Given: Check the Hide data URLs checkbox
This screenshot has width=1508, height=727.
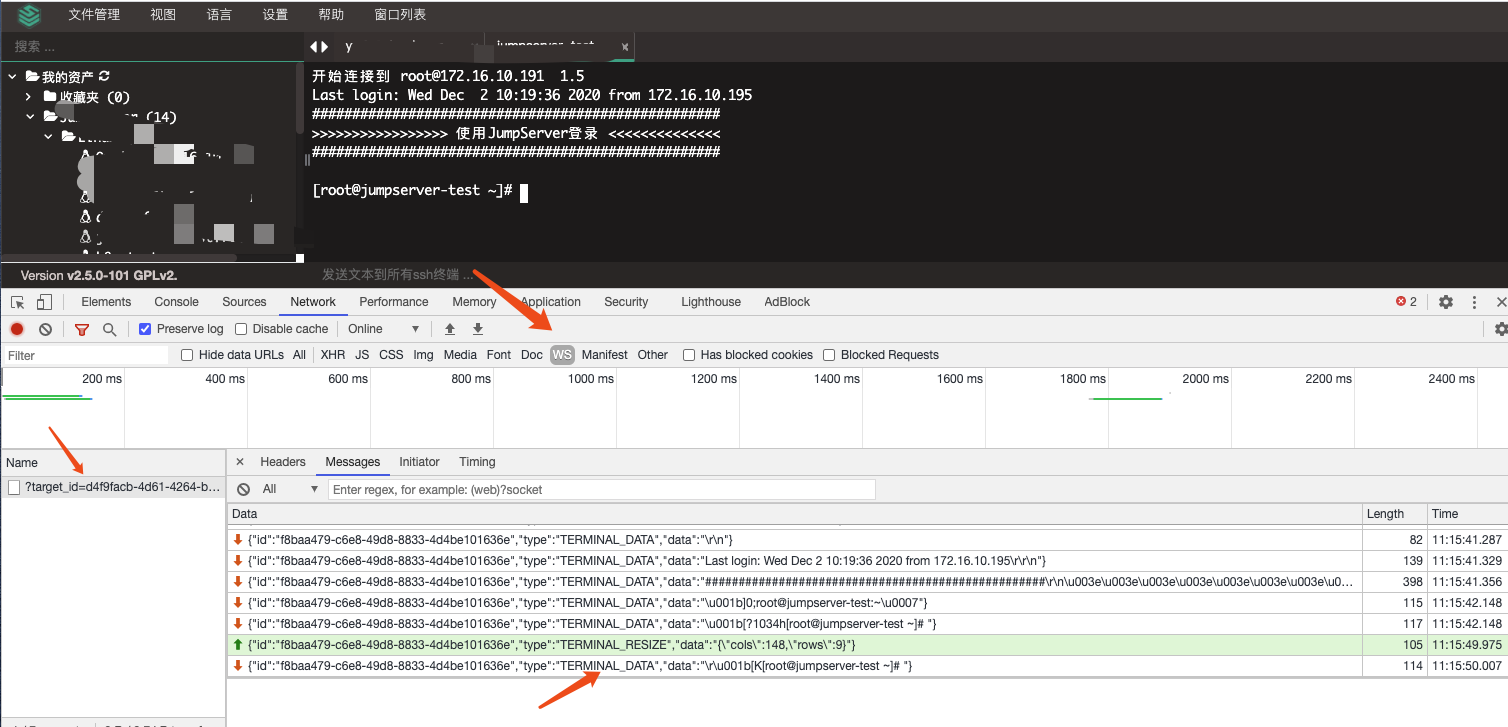Looking at the screenshot, I should point(187,354).
